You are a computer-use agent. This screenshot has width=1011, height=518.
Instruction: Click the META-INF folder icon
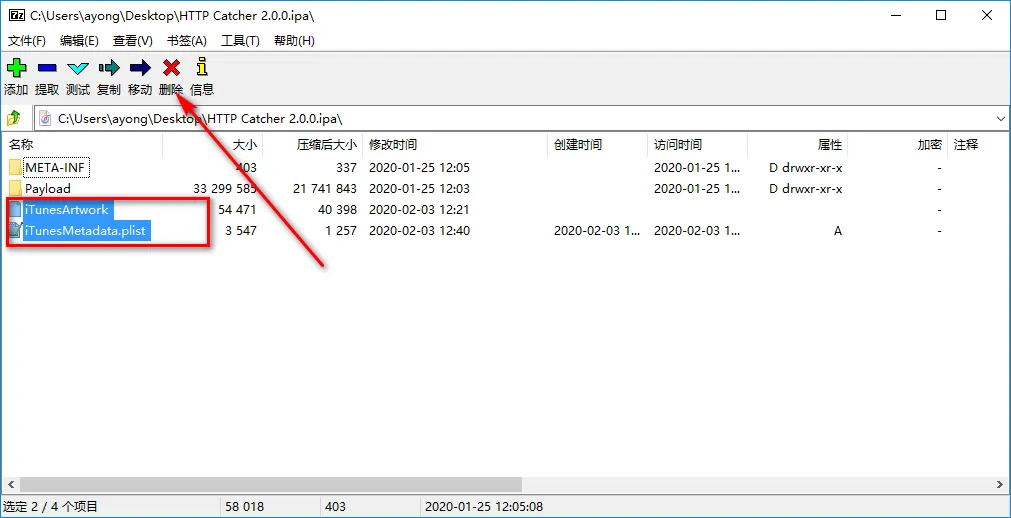(15, 168)
